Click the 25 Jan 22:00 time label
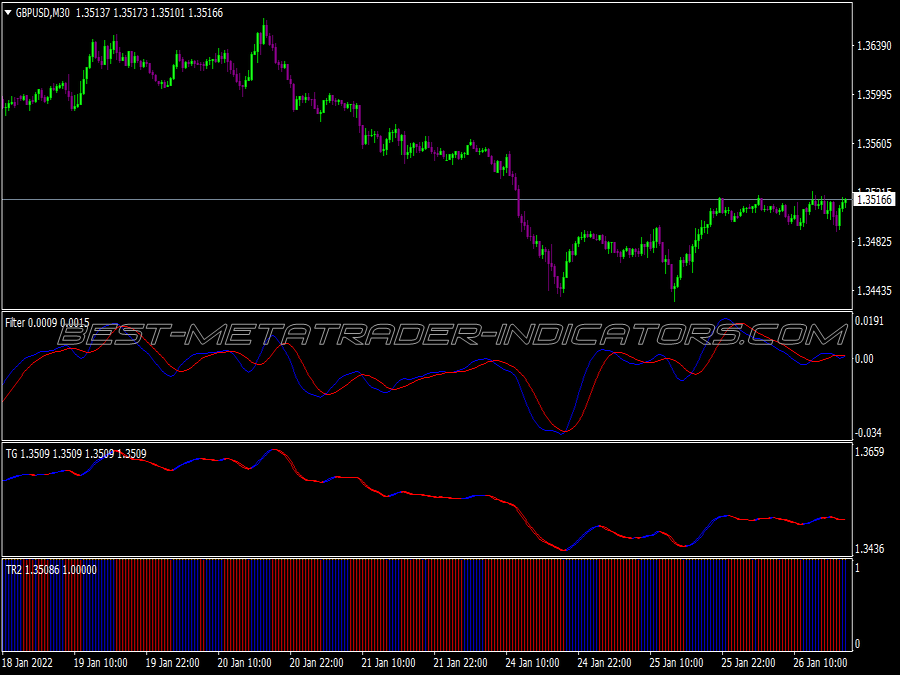900x675 pixels. 748,663
